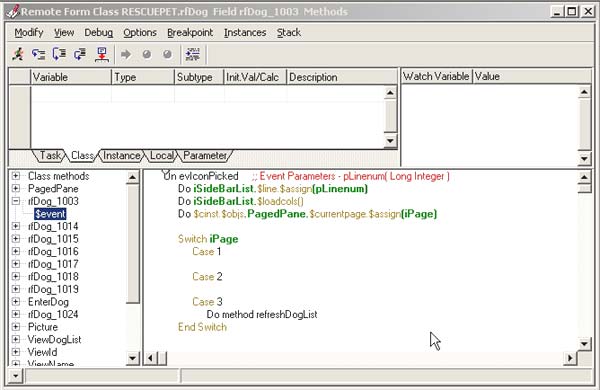600x390 pixels.
Task: Open the Stack menu
Action: [x=289, y=33]
